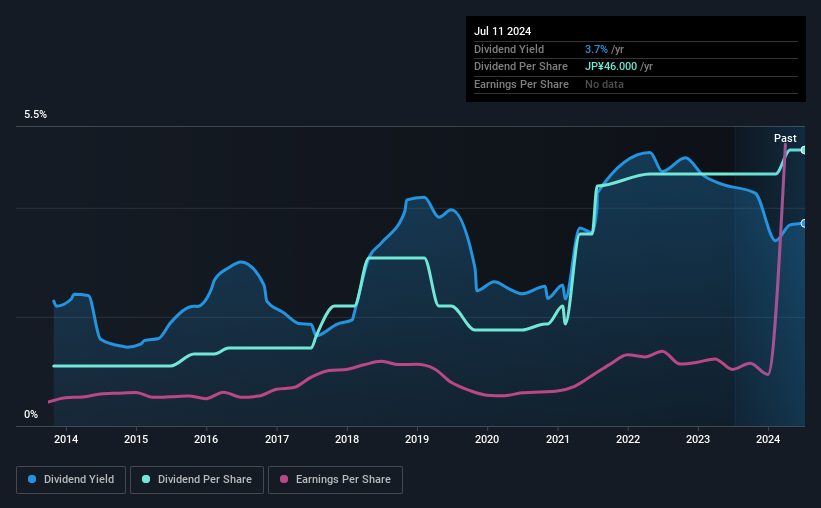Viewport: 821px width, 508px height.
Task: Click the 2023 x-axis label
Action: coord(698,439)
